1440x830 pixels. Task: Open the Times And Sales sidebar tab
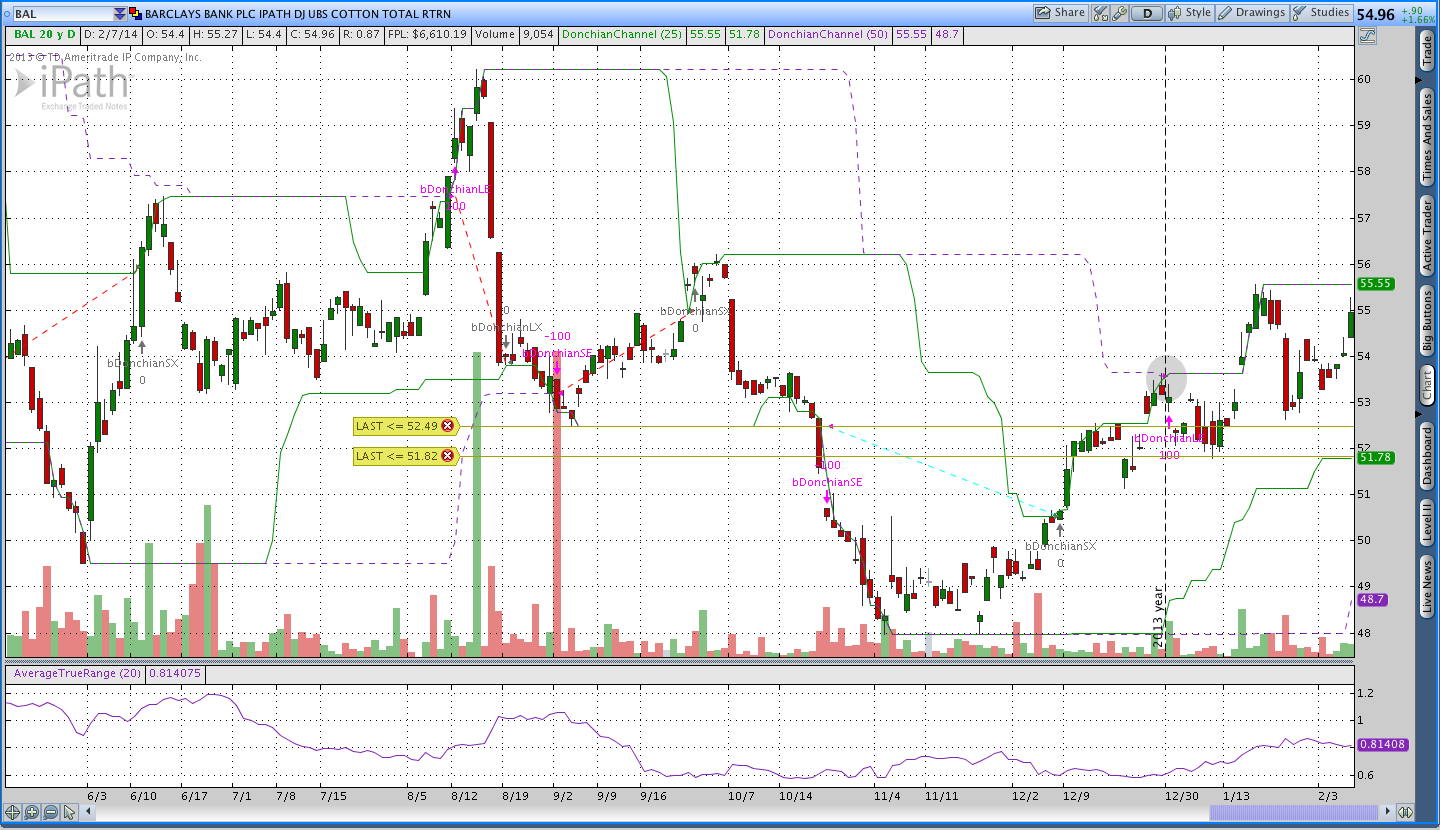[1427, 136]
